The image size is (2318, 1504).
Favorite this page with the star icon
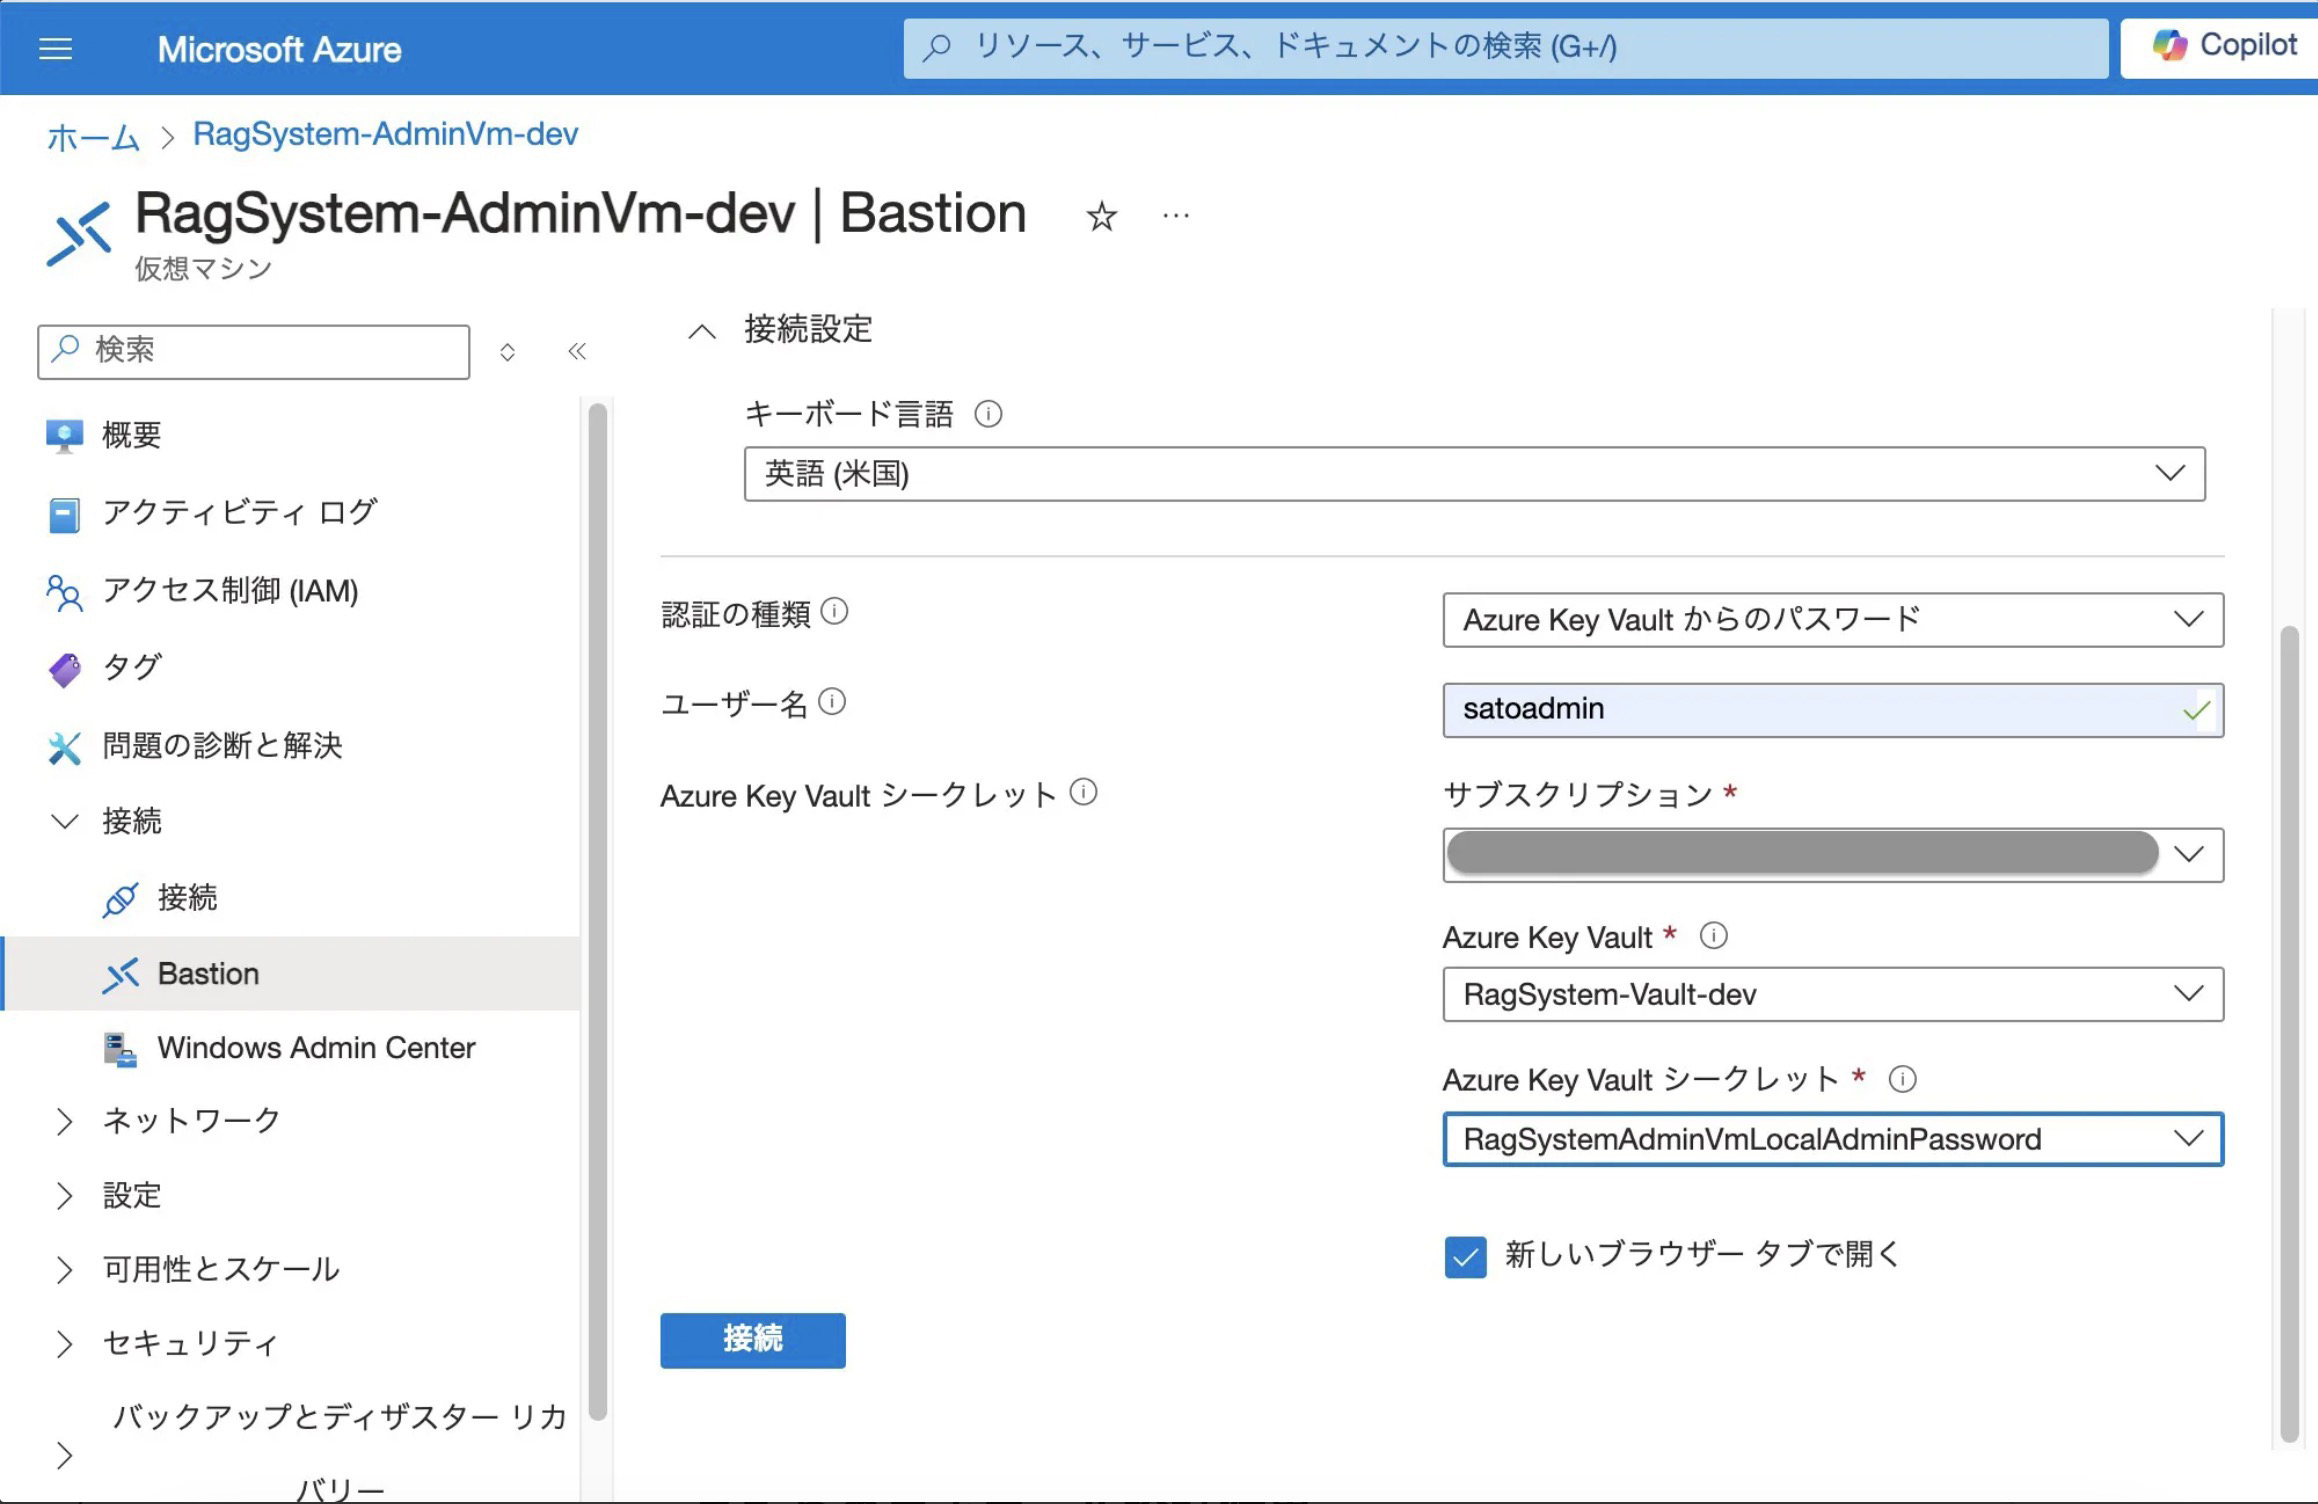(1101, 216)
